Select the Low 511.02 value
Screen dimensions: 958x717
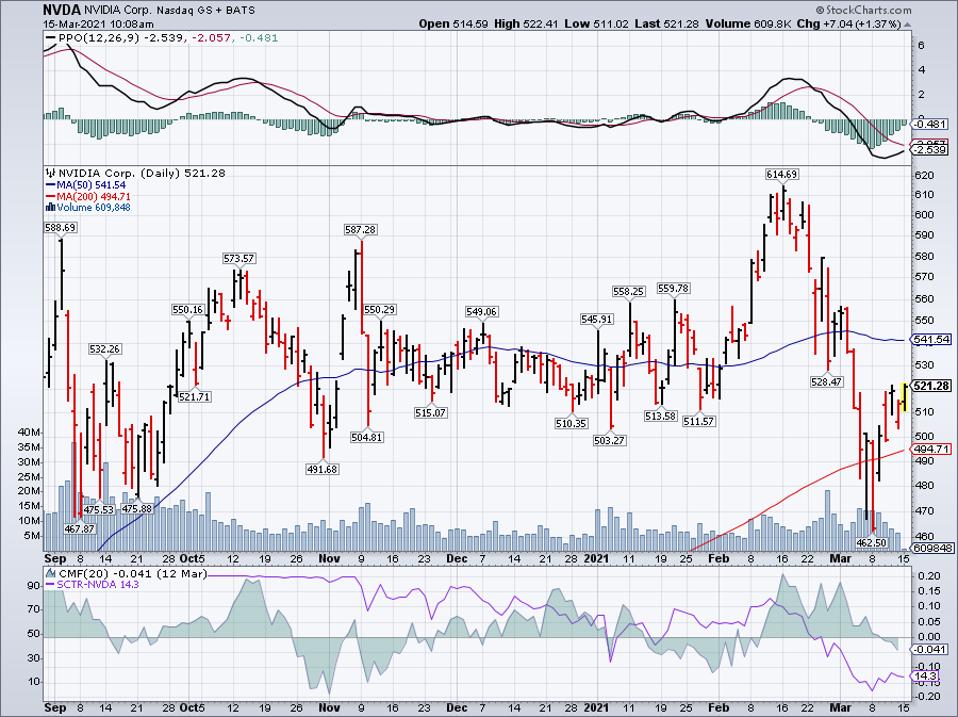point(596,24)
